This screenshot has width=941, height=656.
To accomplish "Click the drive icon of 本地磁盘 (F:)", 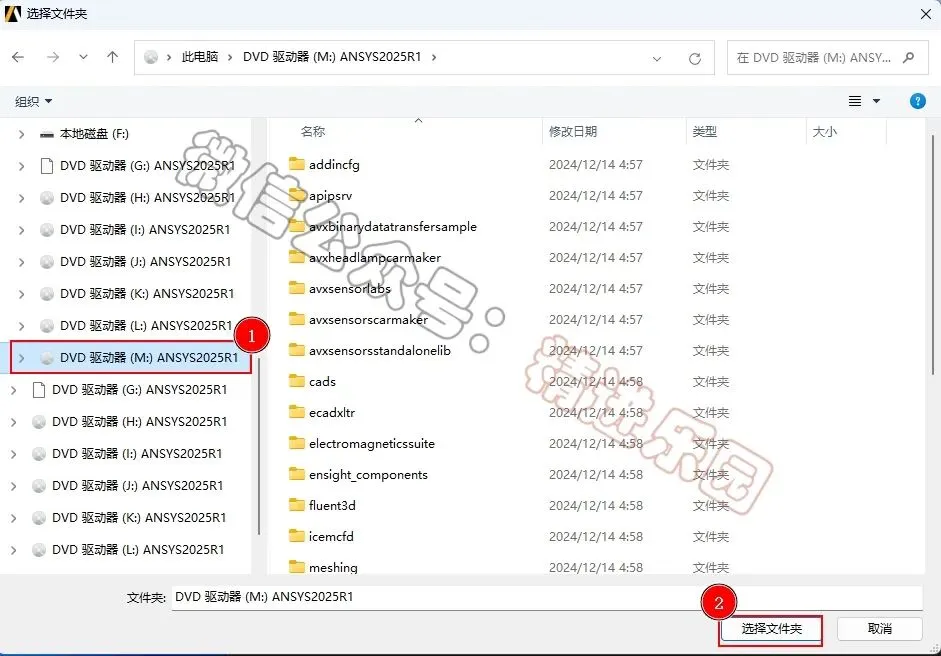I will click(x=47, y=134).
